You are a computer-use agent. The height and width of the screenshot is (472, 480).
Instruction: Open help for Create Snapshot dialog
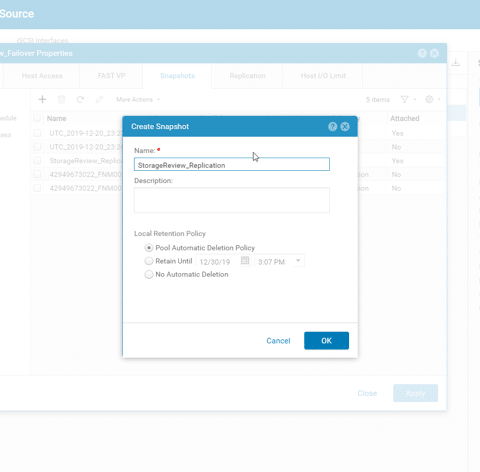[x=332, y=127]
